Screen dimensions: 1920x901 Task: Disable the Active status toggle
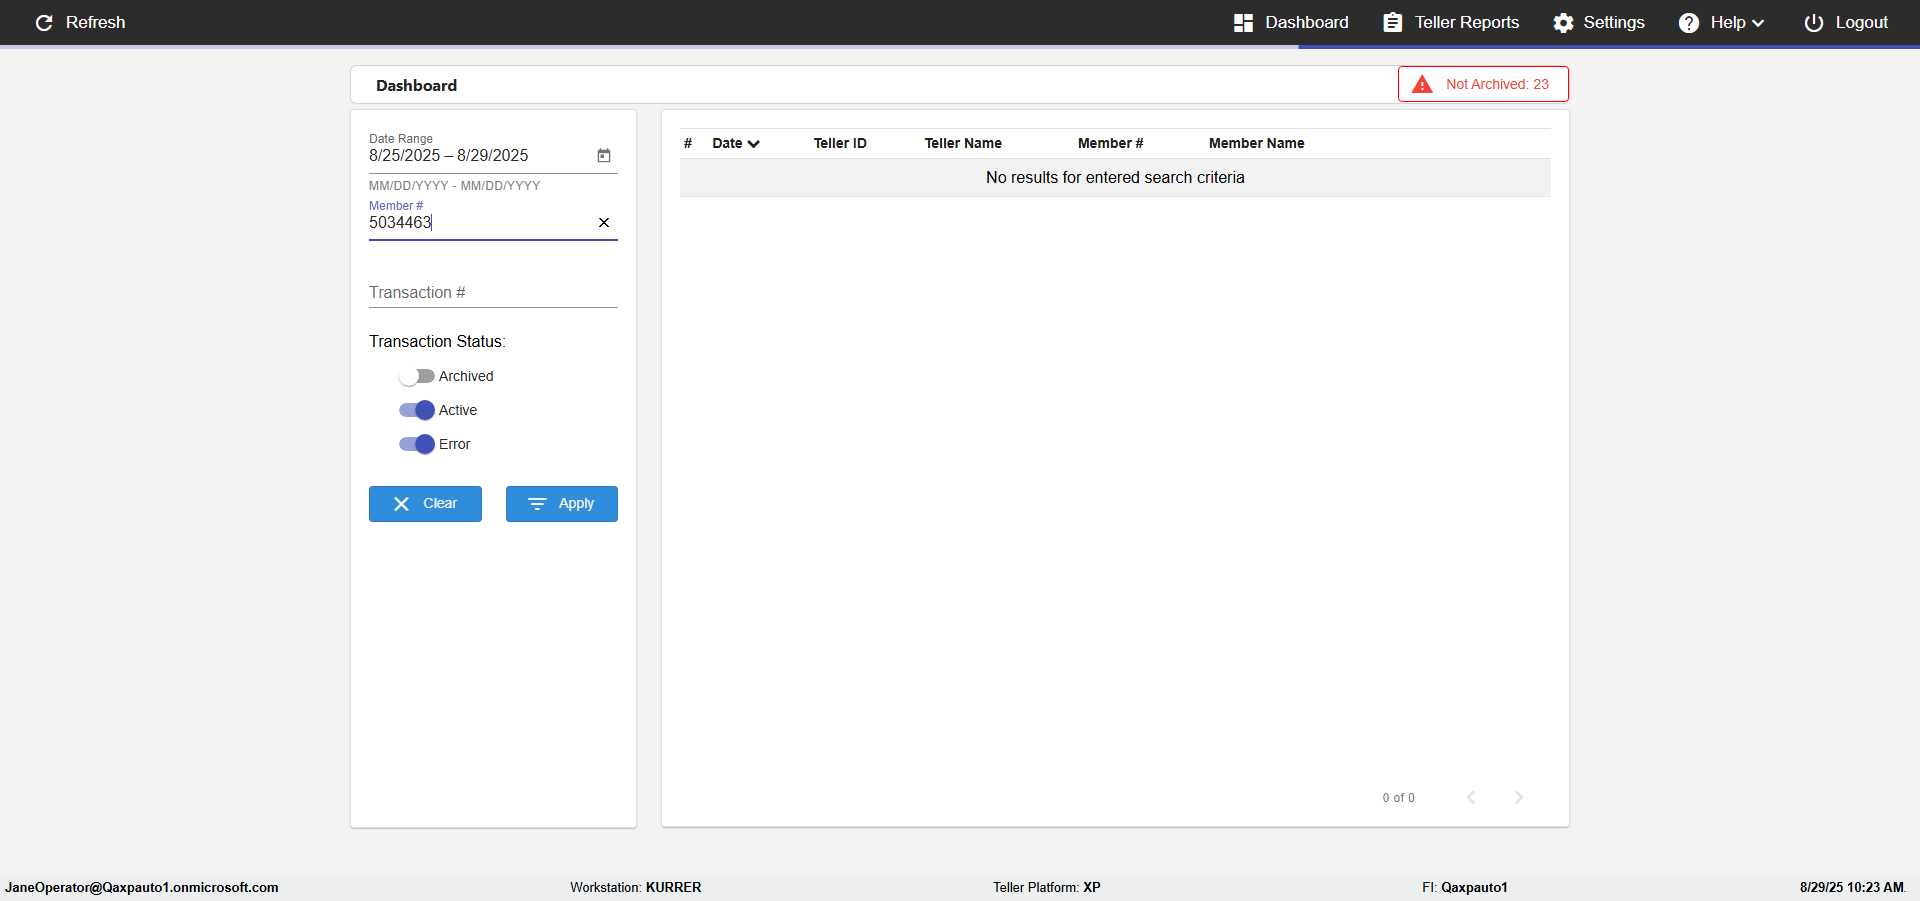[416, 410]
